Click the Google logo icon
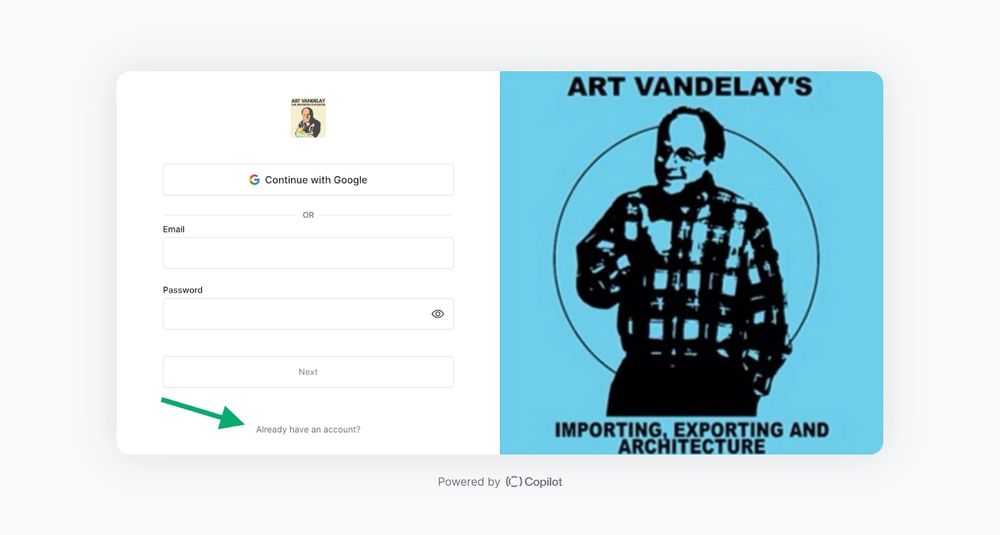The image size is (1000, 535). [254, 180]
